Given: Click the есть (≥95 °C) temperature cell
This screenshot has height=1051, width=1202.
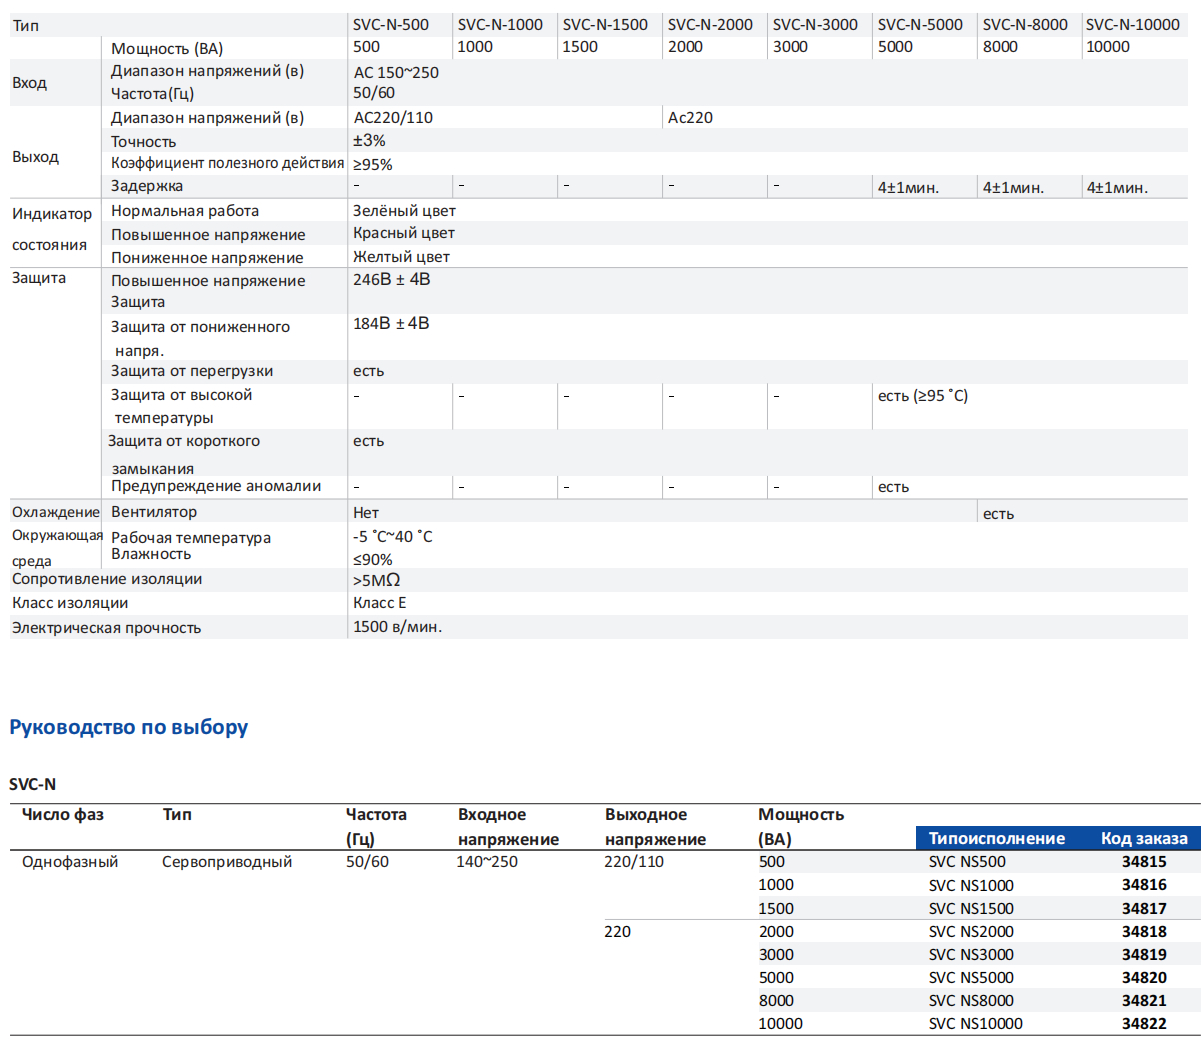Looking at the screenshot, I should click(923, 396).
